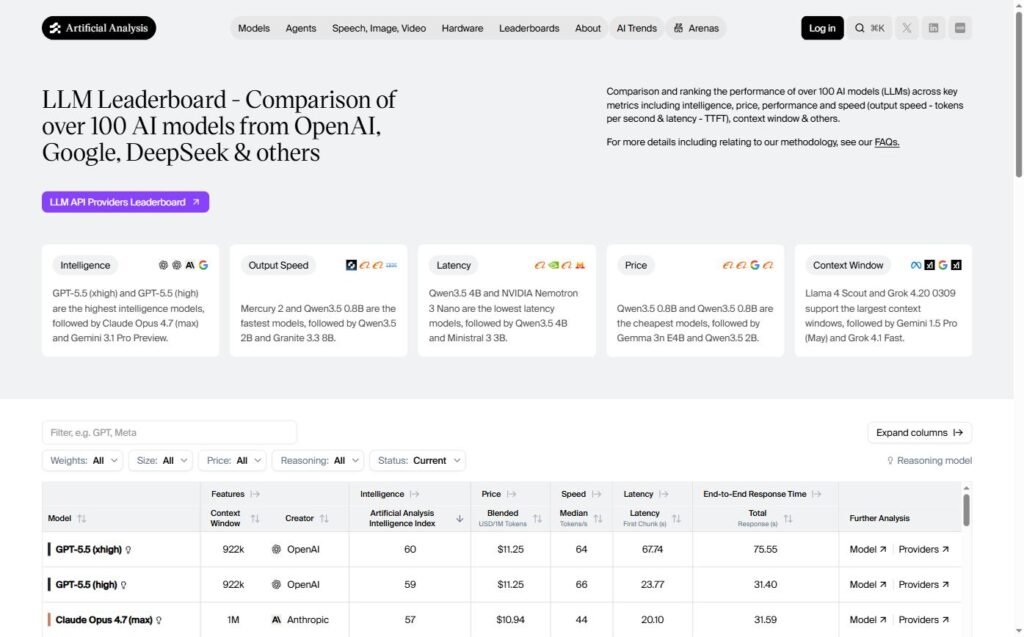The image size is (1024, 637).
Task: Focus the model filter text field
Action: coord(169,433)
